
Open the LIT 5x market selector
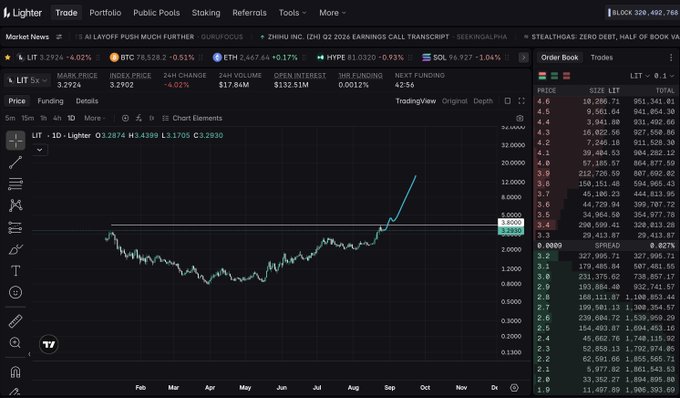click(27, 80)
